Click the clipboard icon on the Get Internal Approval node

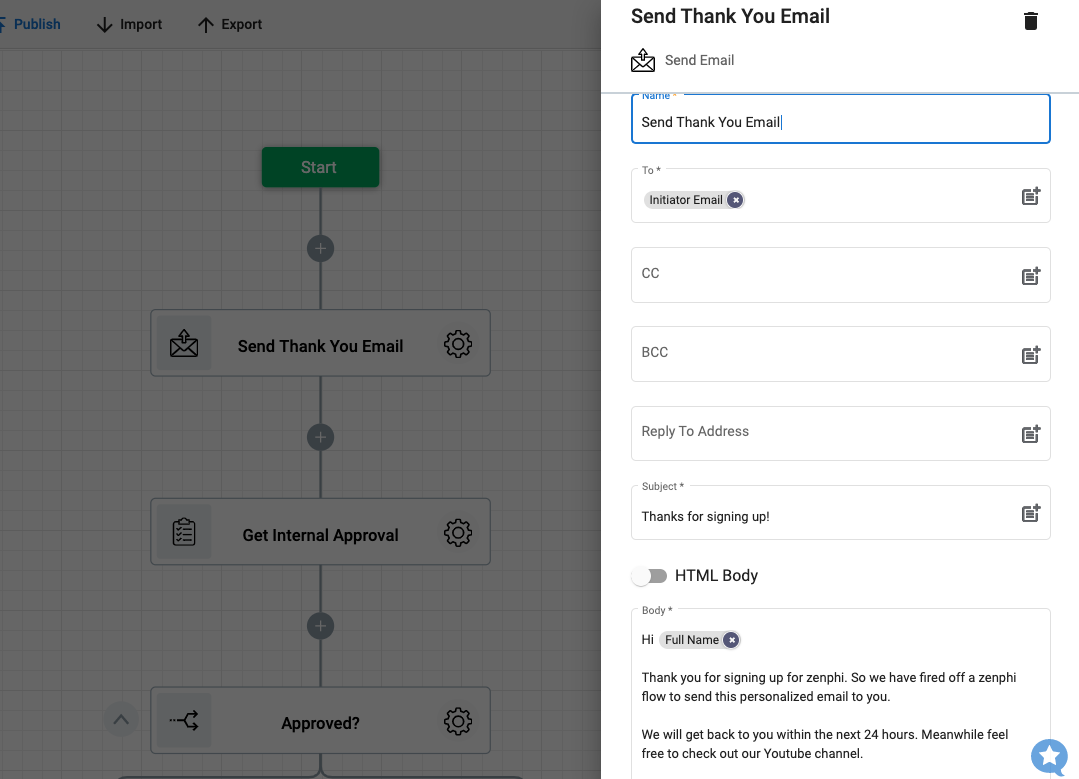click(184, 532)
